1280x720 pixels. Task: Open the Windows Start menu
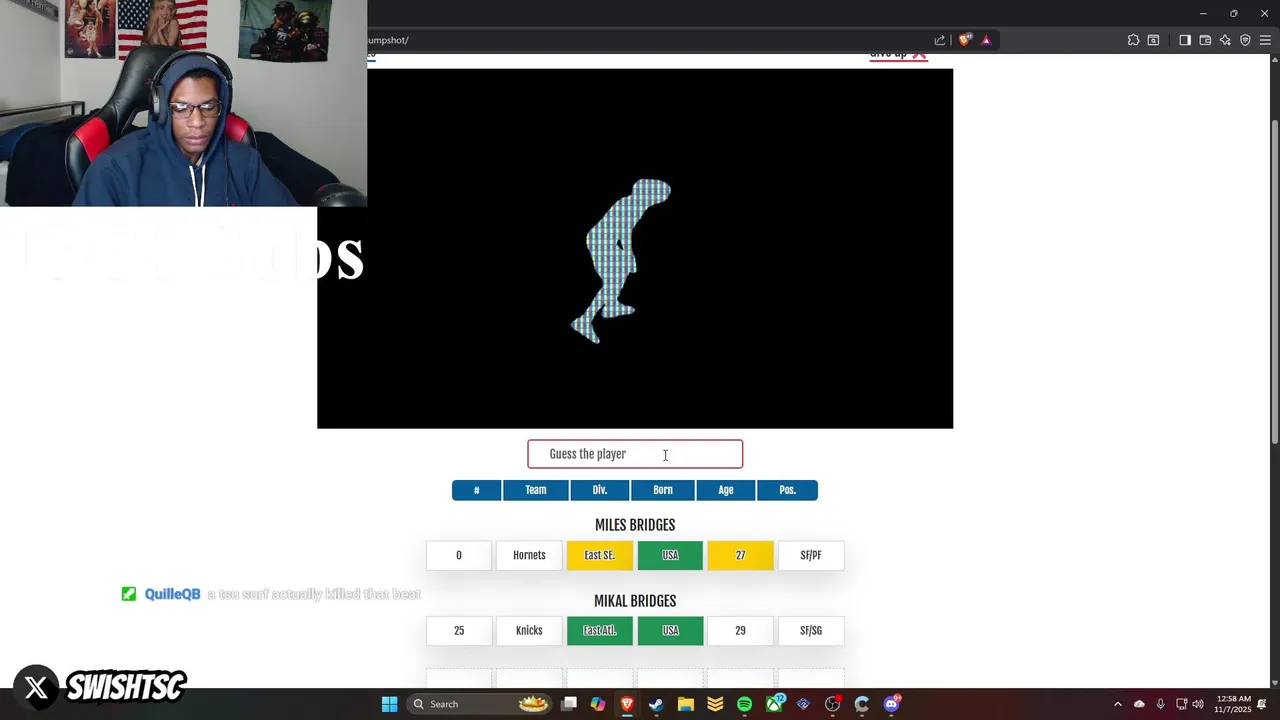point(389,704)
